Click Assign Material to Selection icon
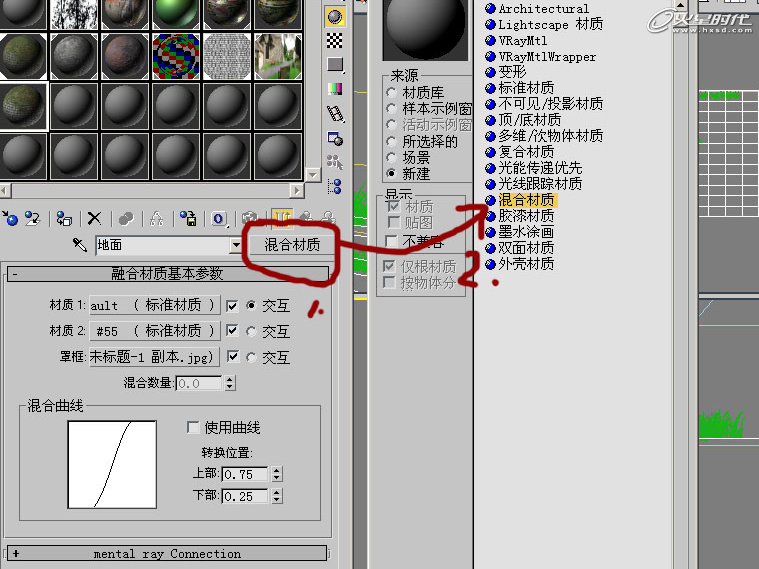 [64, 218]
